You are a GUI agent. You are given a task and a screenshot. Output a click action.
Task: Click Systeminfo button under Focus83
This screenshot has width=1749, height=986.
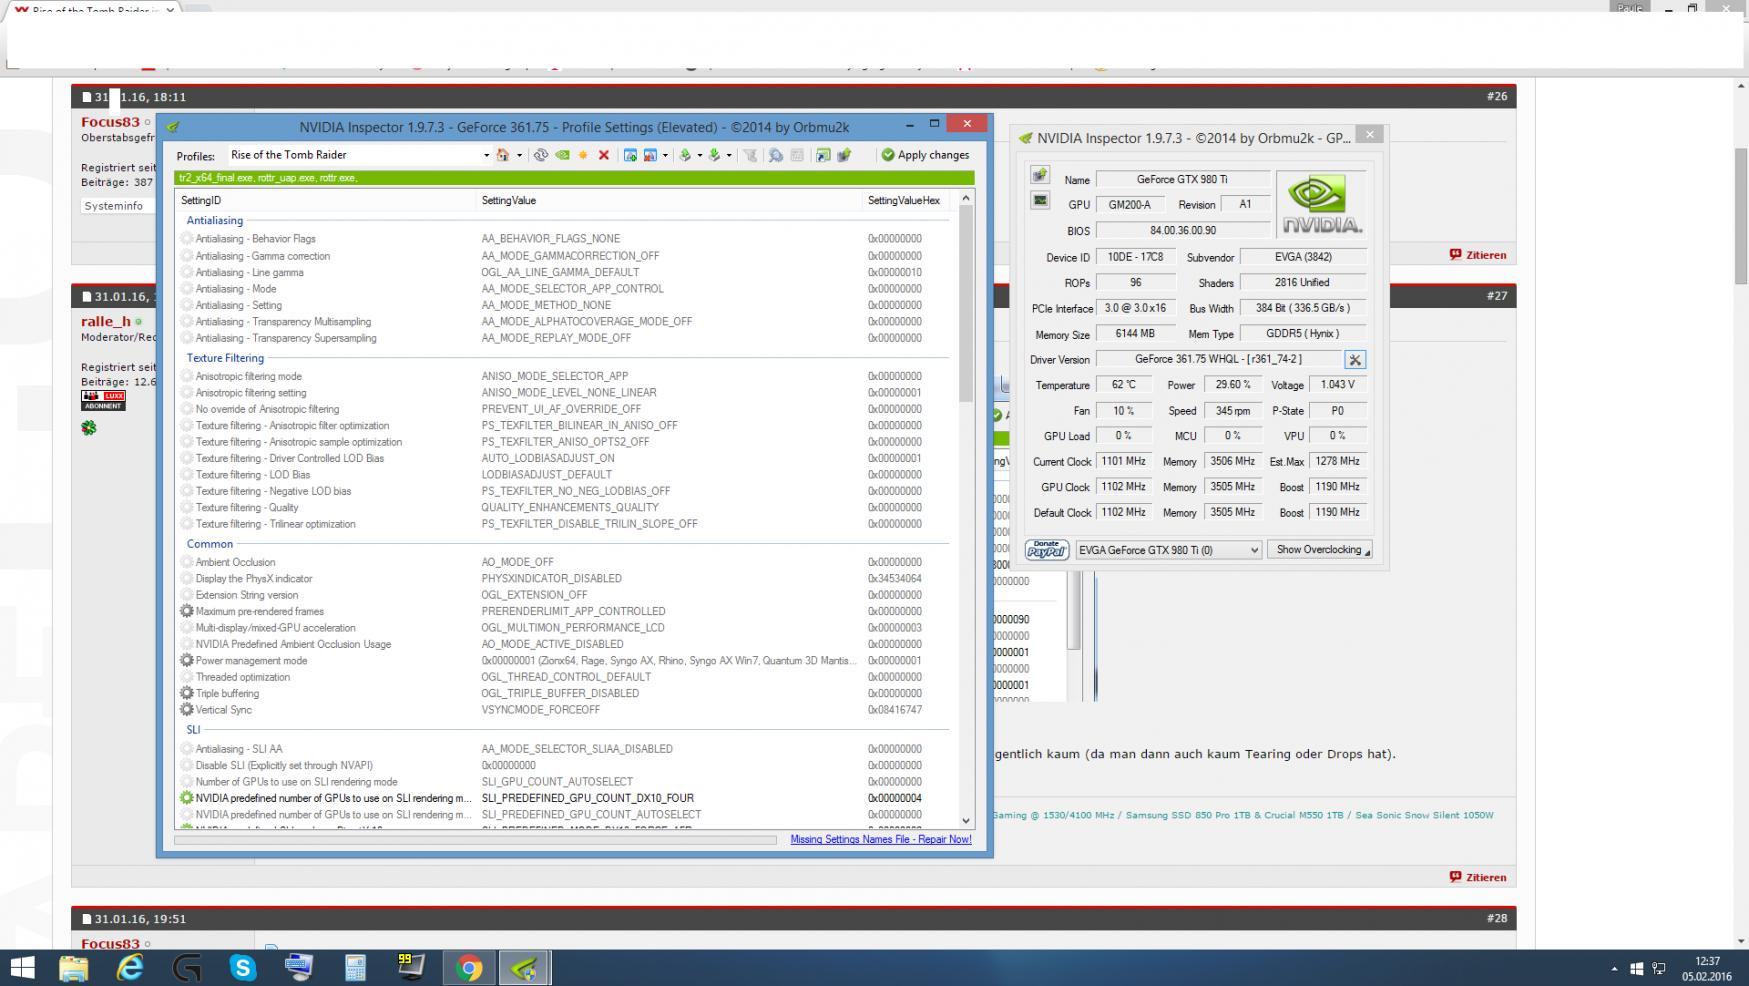(117, 206)
